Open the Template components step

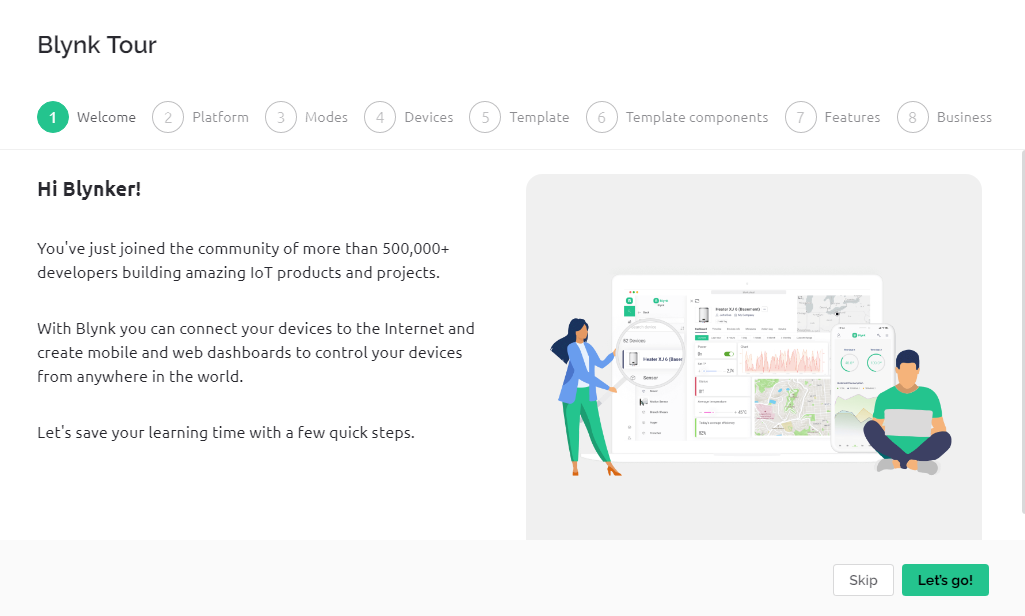tap(697, 117)
